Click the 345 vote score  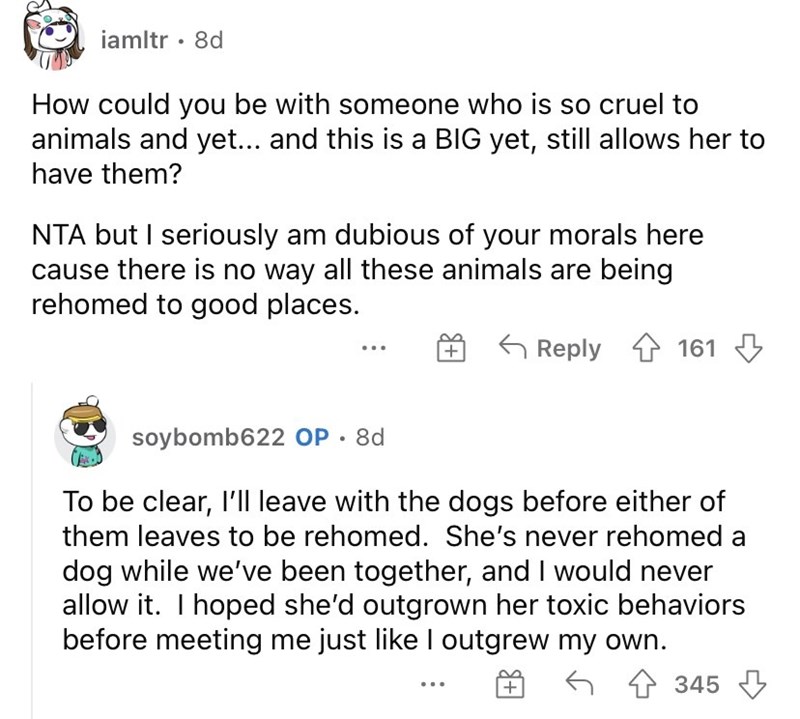697,684
